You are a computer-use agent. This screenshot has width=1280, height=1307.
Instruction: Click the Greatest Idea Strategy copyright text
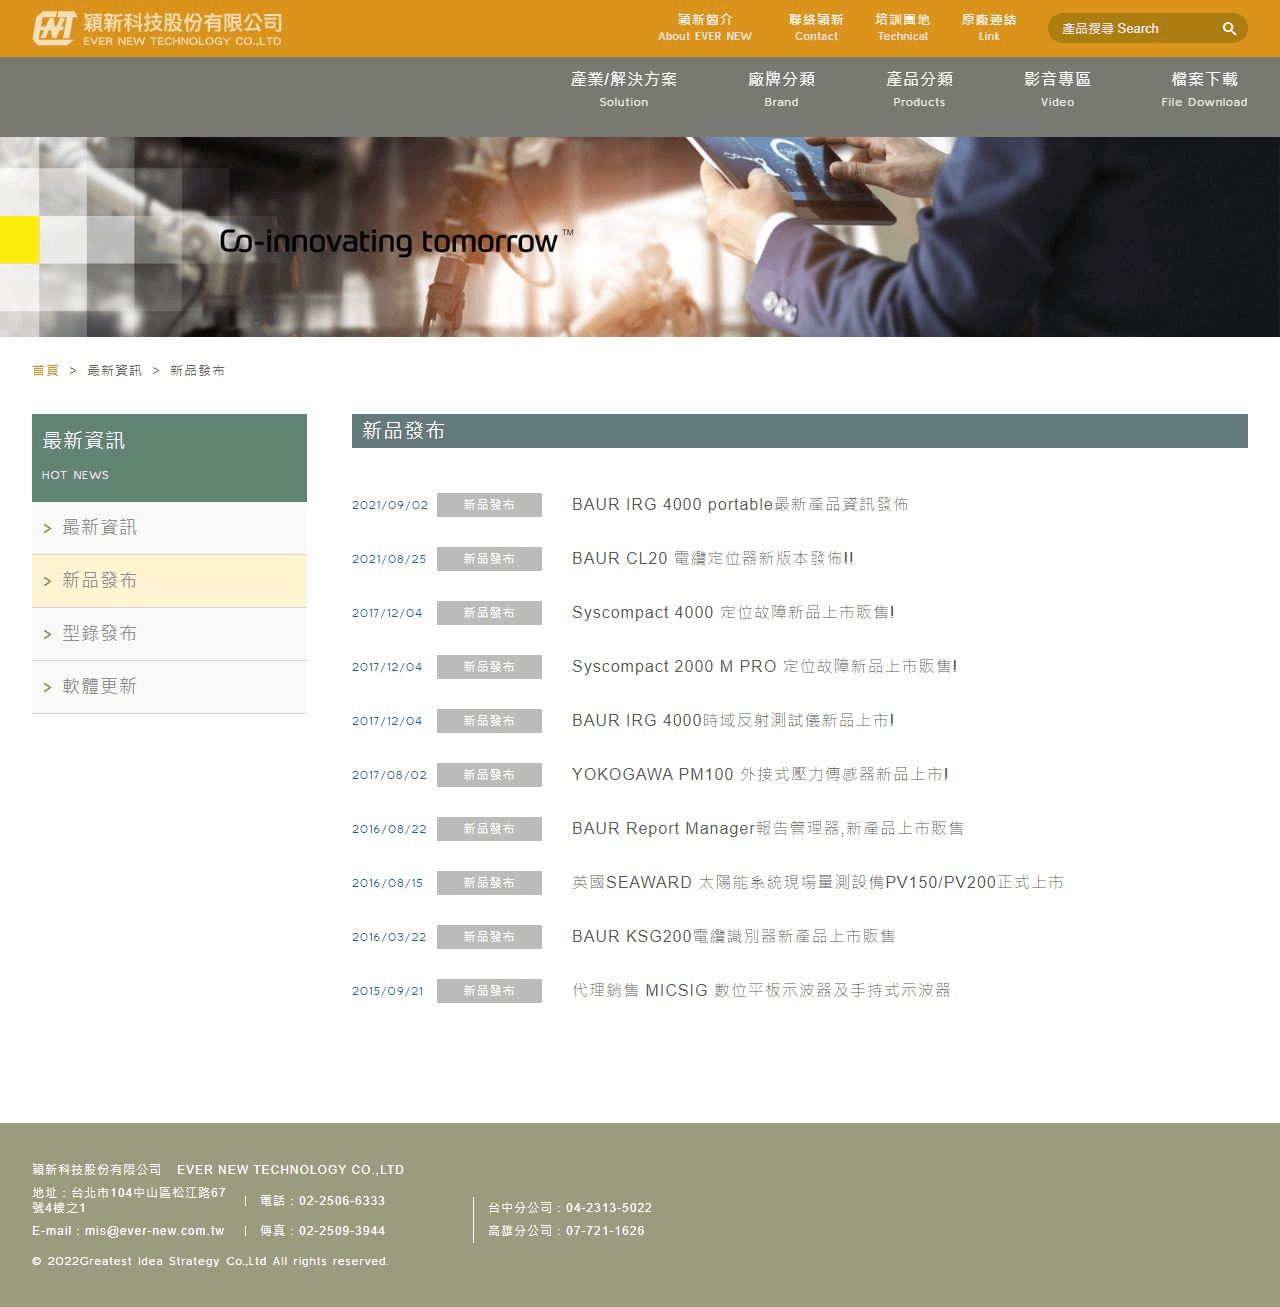[210, 1261]
